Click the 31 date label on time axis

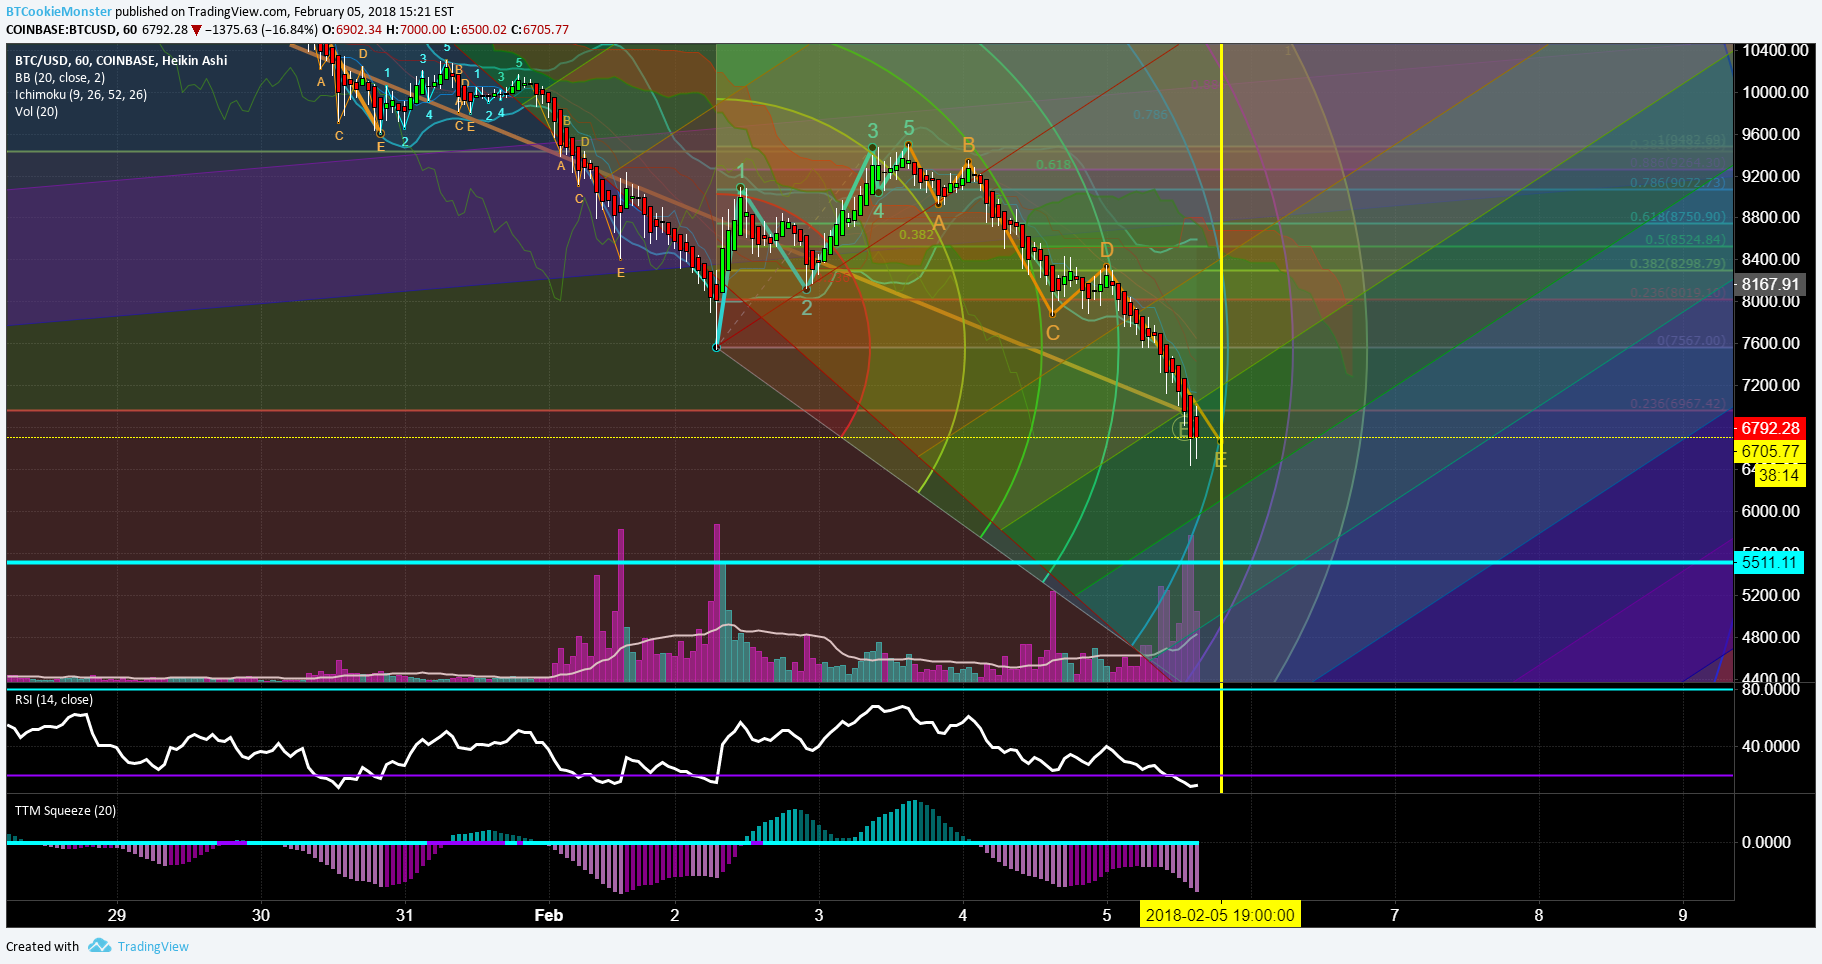click(405, 915)
